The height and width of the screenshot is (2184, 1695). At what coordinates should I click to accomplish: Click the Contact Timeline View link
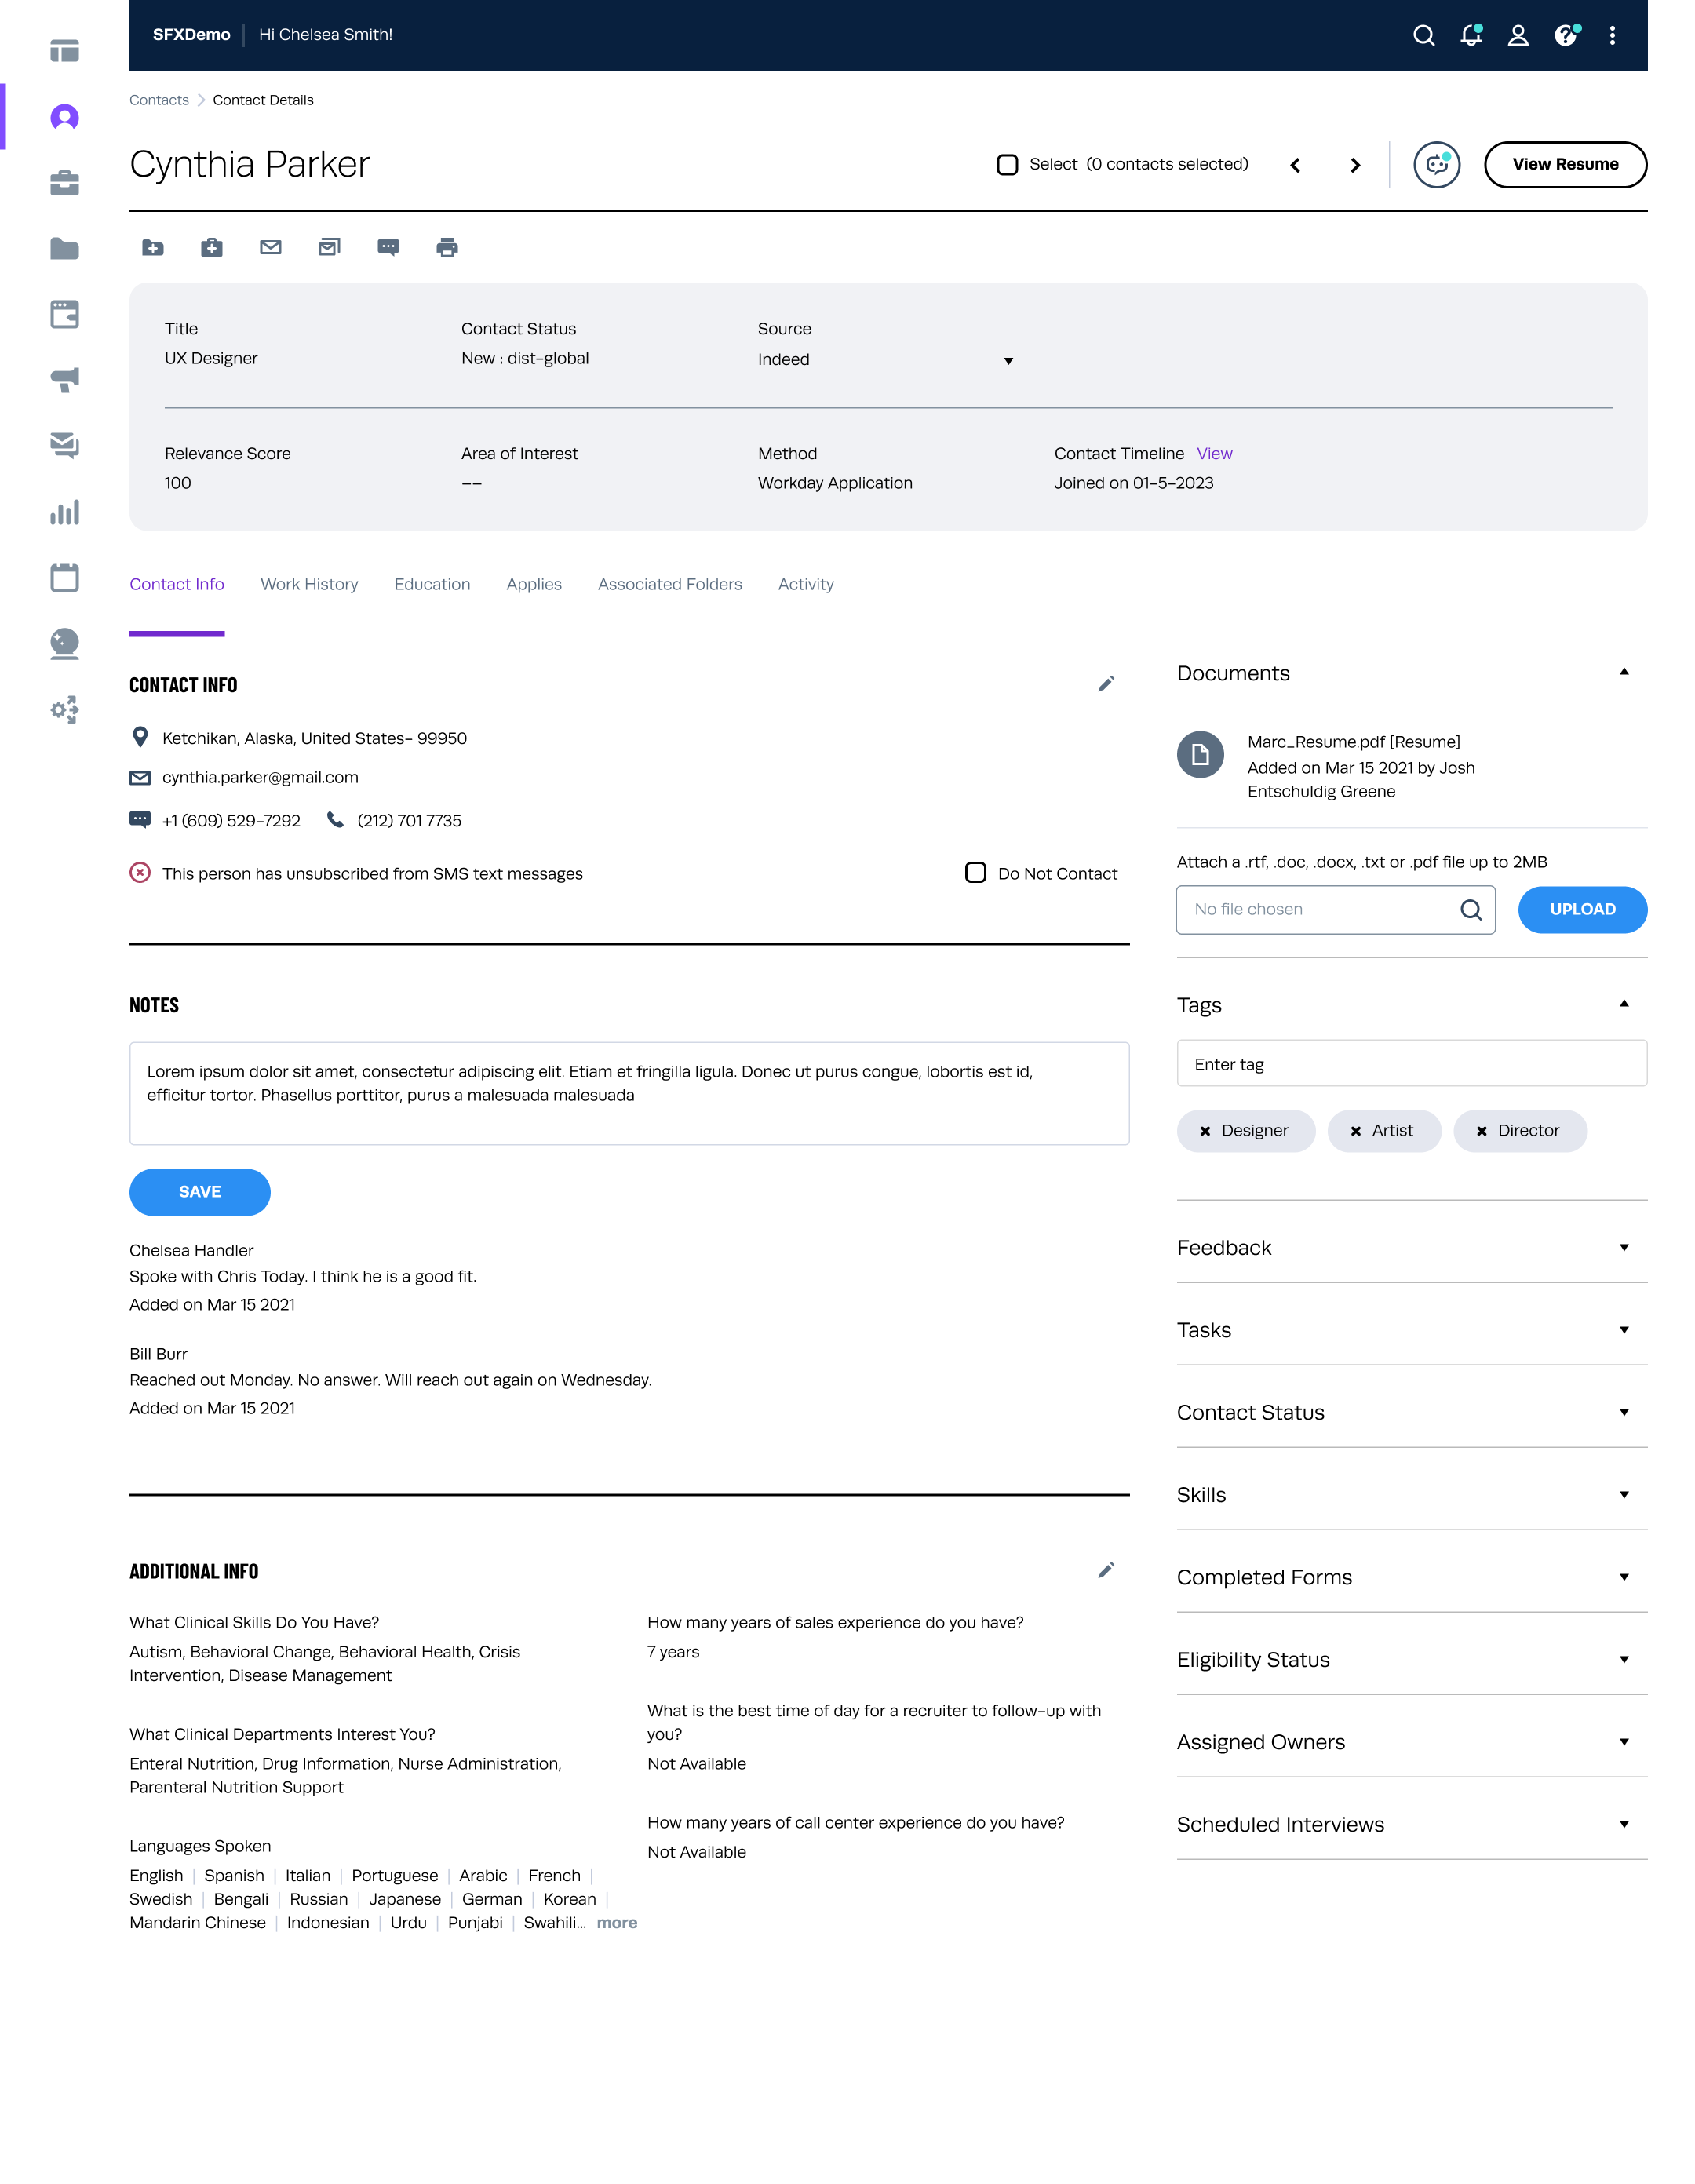[x=1214, y=454]
